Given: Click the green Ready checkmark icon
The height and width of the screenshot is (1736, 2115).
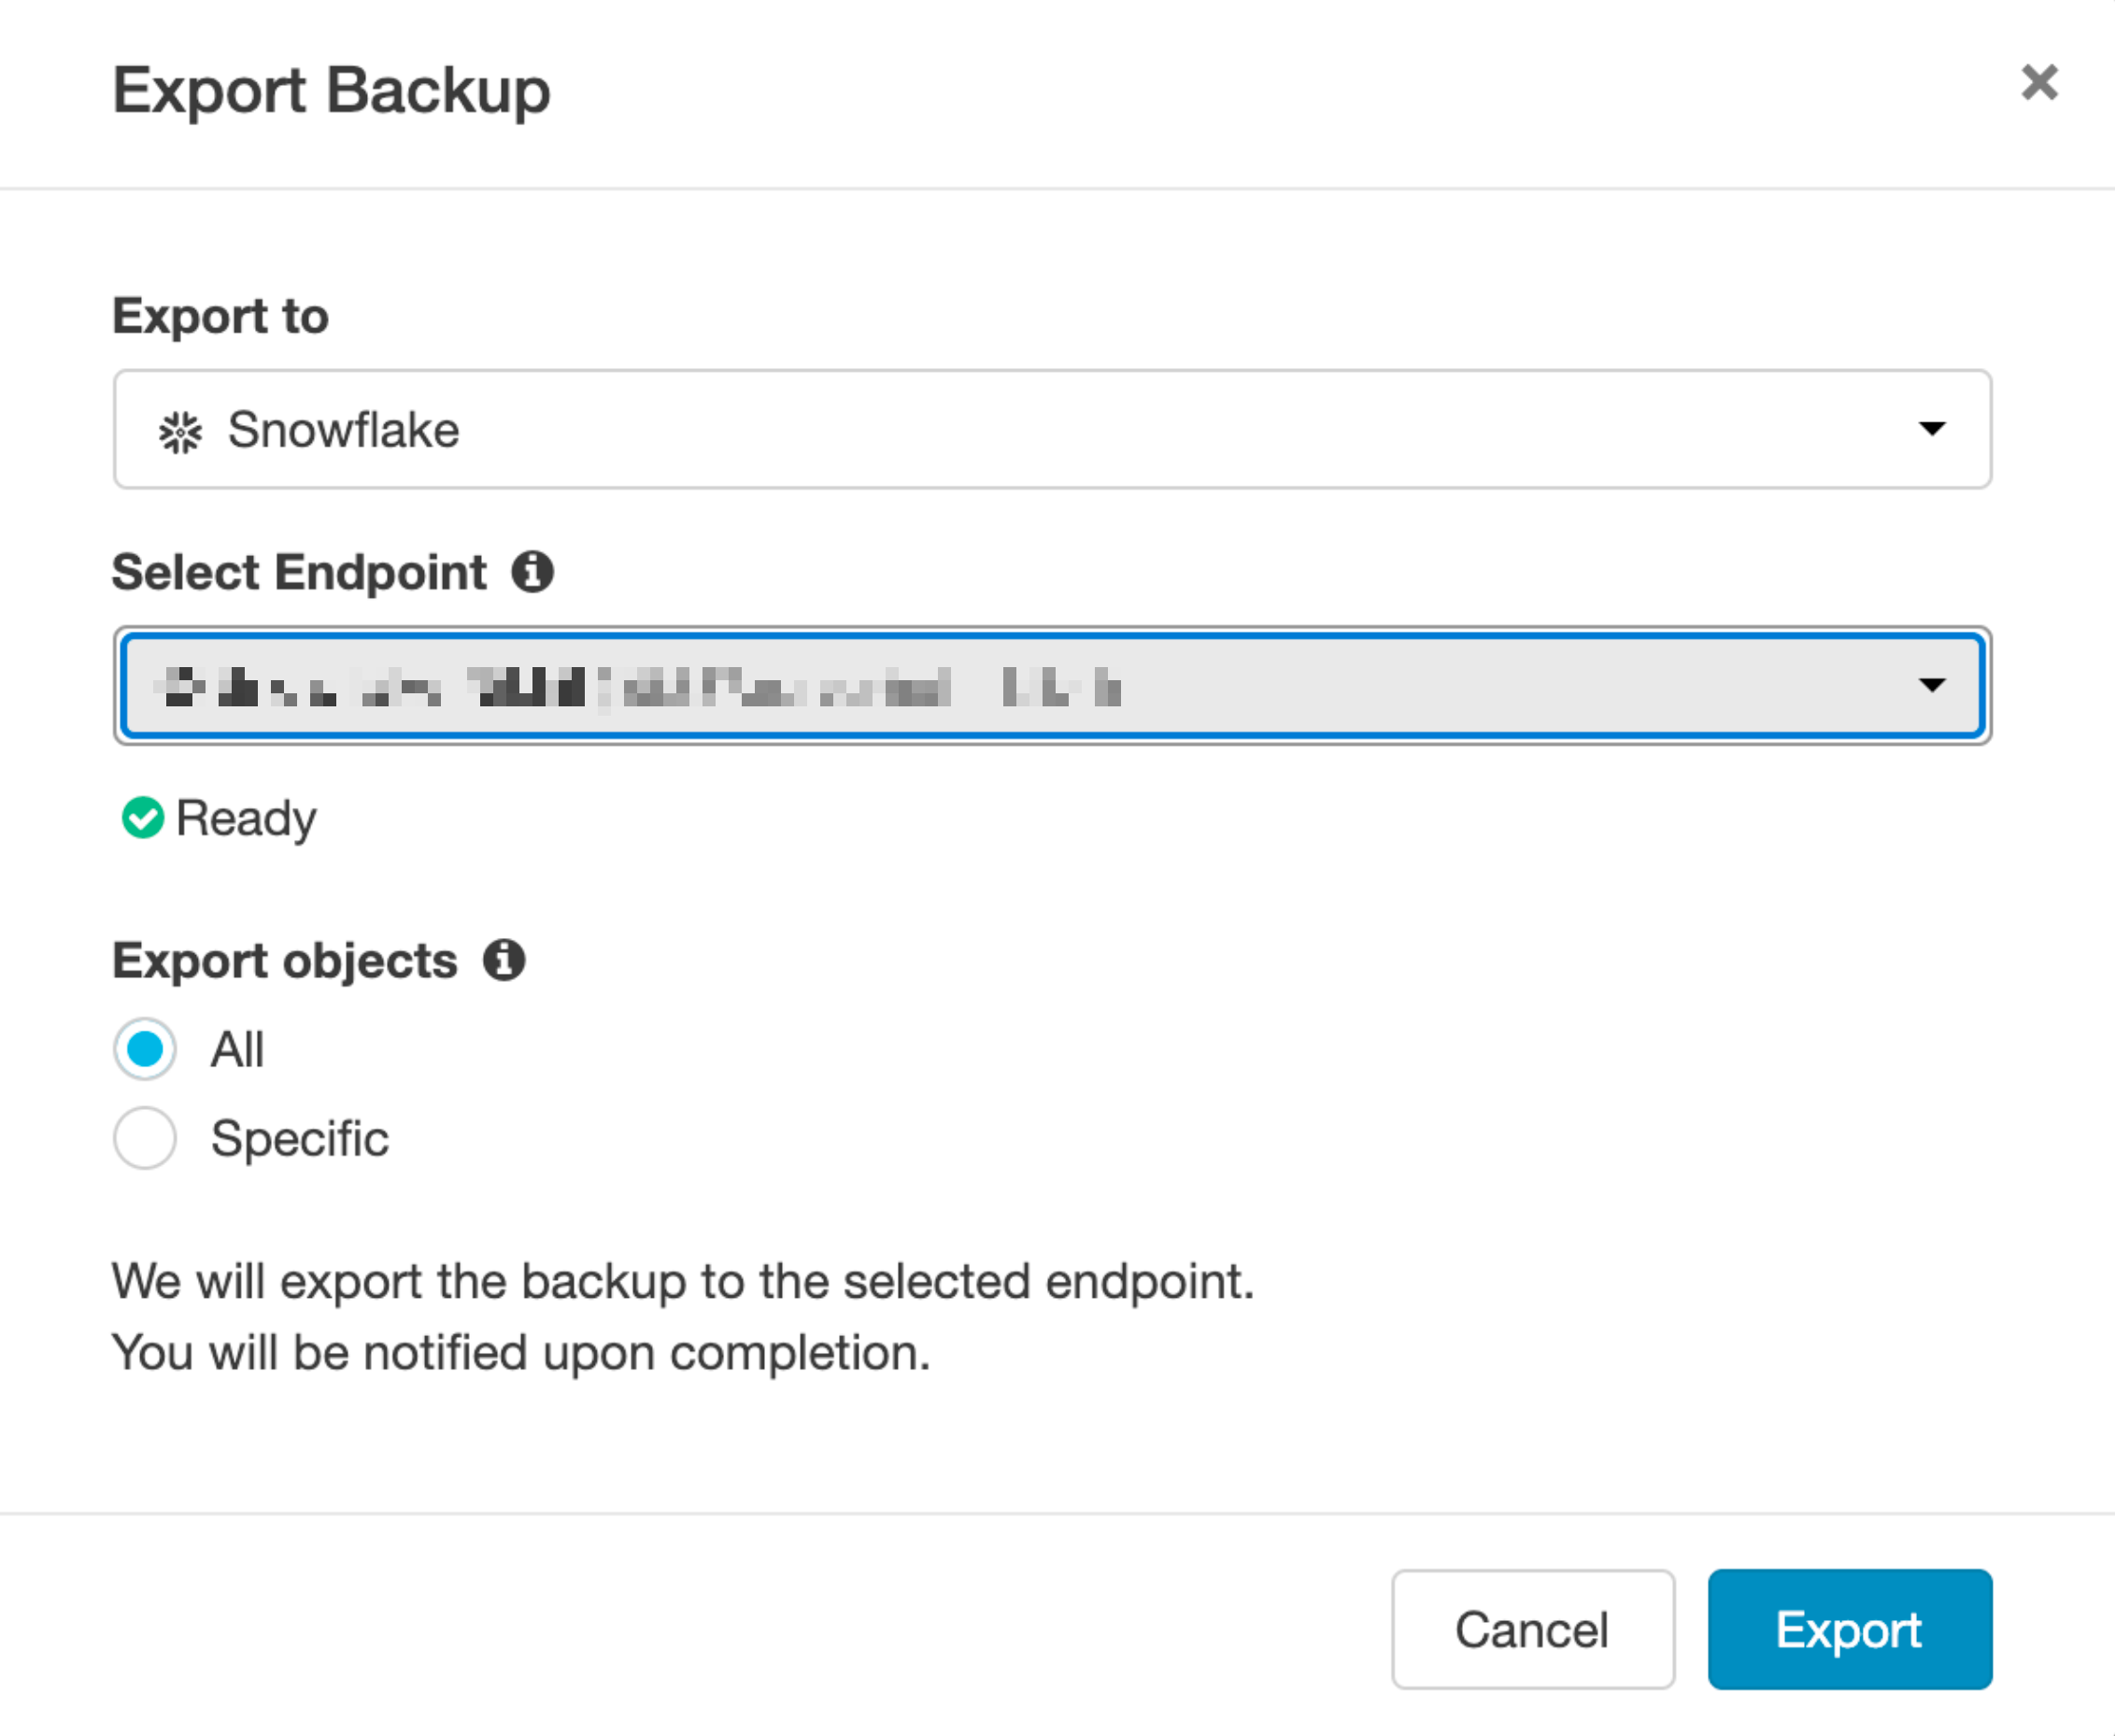Looking at the screenshot, I should tap(143, 817).
